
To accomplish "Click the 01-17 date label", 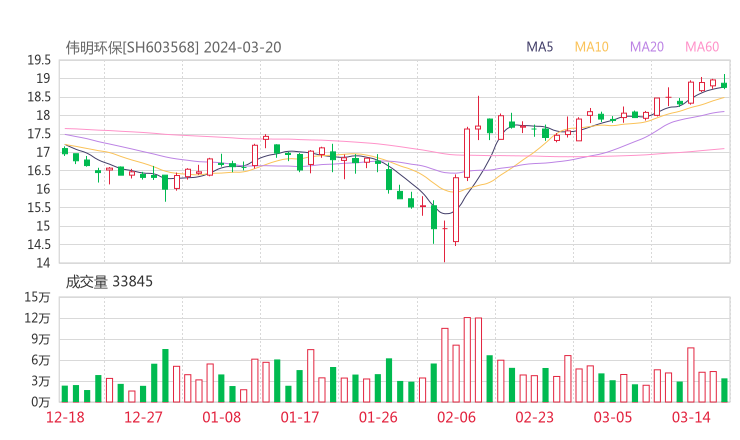I will [x=300, y=417].
